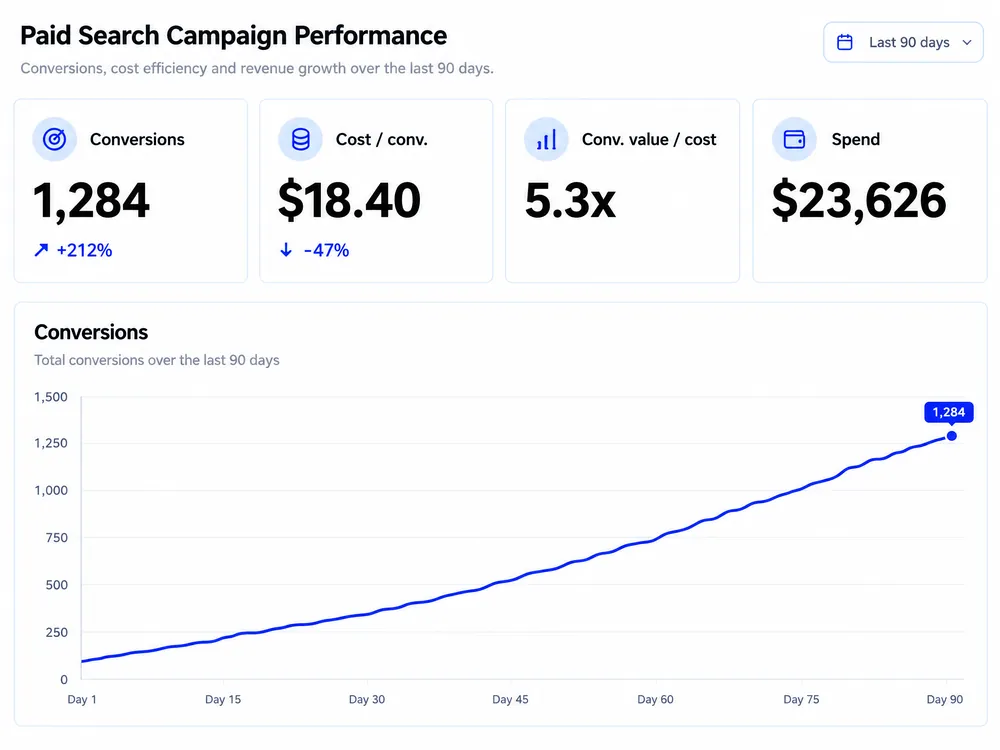Open the Last 90 days date range dropdown
The width and height of the screenshot is (1000, 750).
point(903,42)
